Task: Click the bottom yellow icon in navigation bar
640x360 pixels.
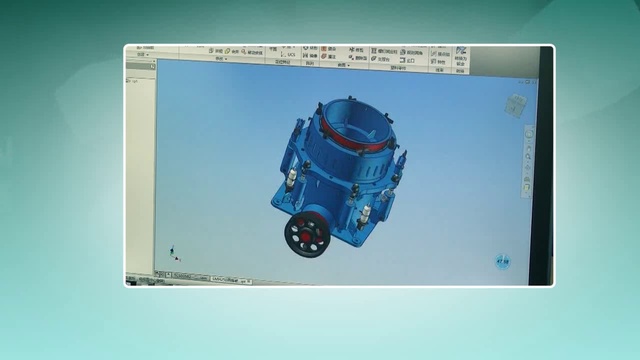Action: (527, 187)
